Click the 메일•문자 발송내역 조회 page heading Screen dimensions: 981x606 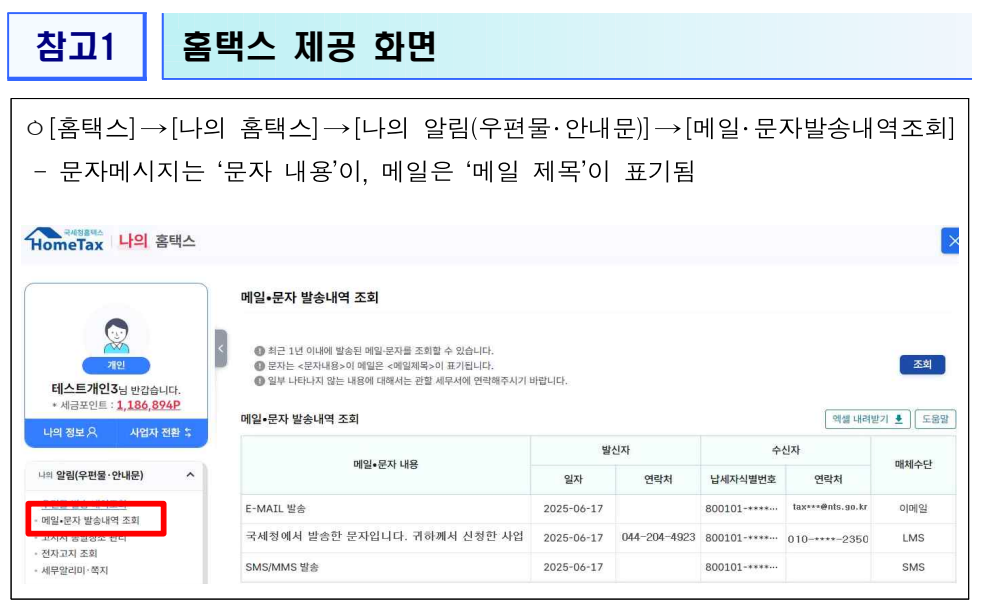pyautogui.click(x=310, y=298)
